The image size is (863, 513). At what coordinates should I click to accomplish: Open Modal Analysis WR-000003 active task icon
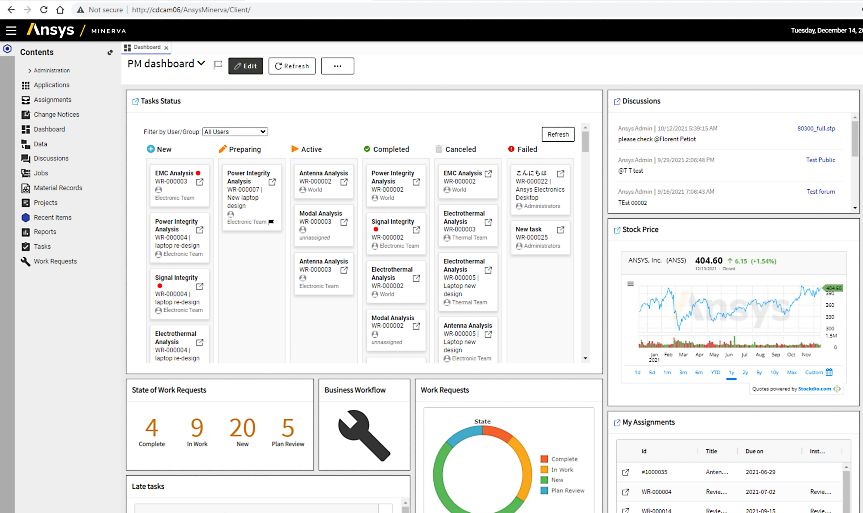coord(344,222)
